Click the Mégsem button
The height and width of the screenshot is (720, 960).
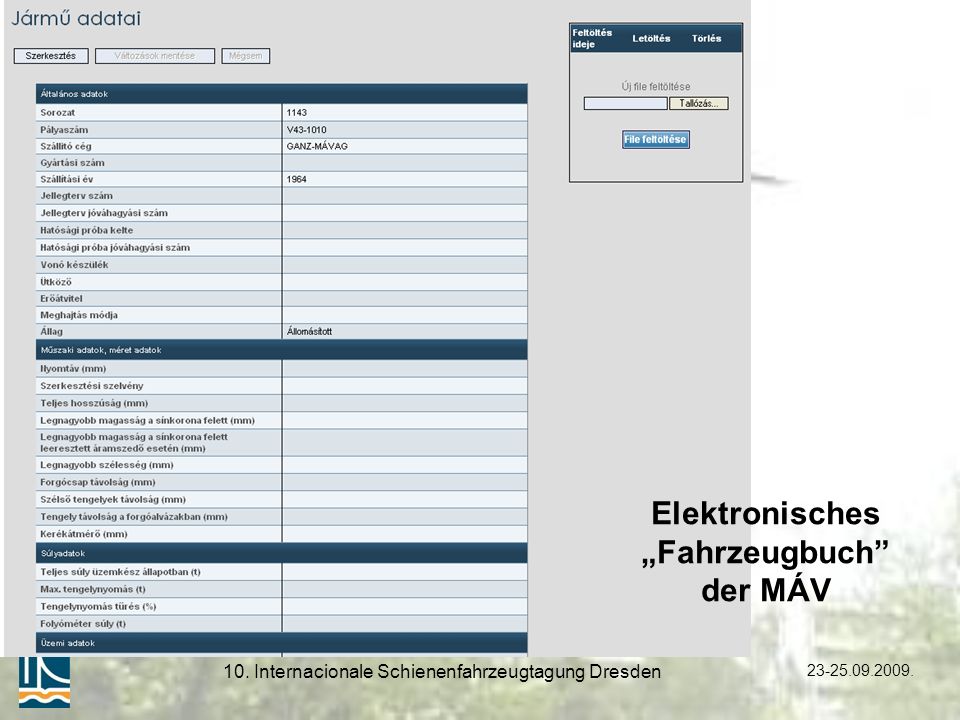point(246,56)
